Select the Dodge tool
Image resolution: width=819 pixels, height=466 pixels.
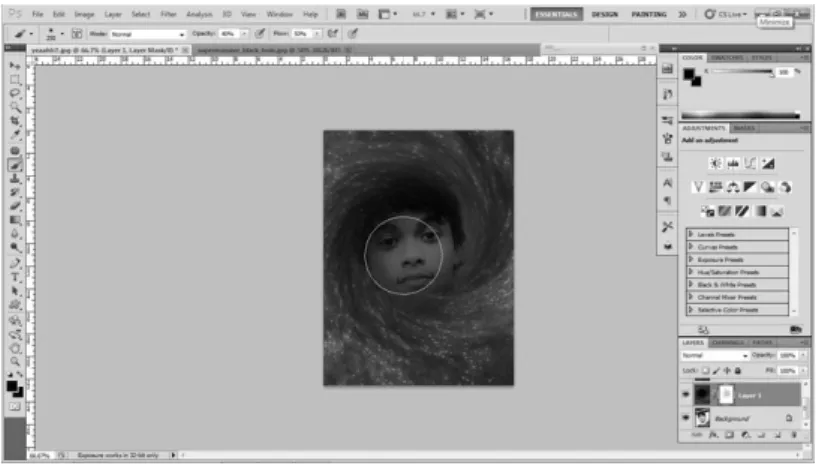coord(15,247)
